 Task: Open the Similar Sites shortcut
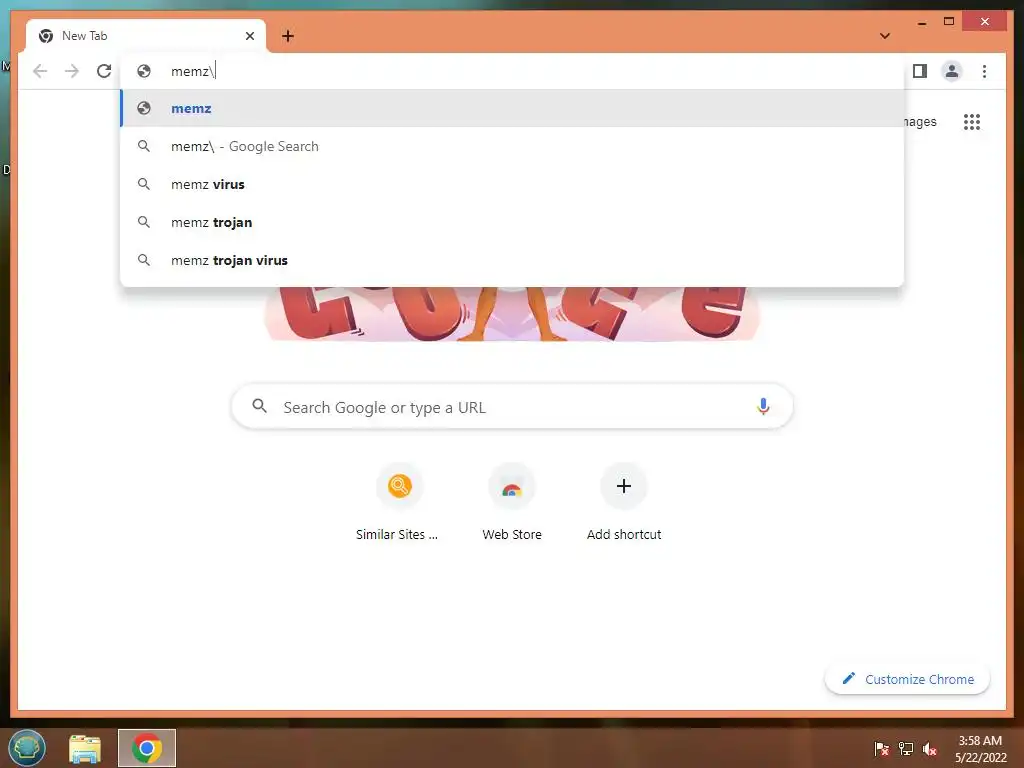pyautogui.click(x=398, y=503)
